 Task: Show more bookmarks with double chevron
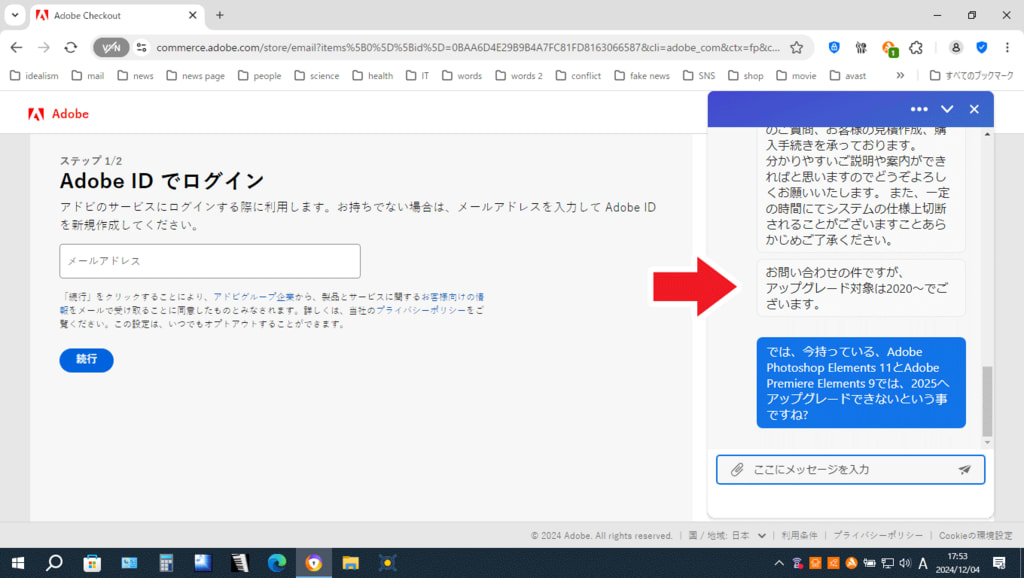[x=900, y=76]
